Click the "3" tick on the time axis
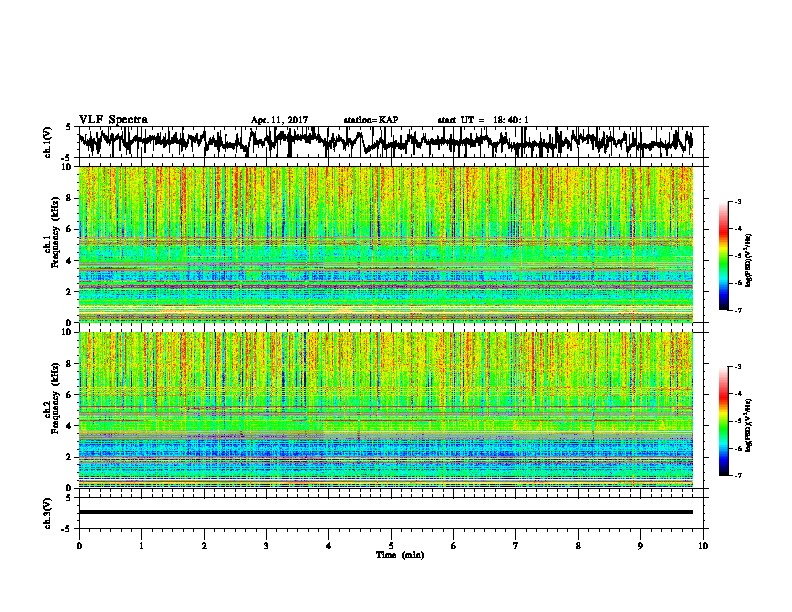 point(266,546)
